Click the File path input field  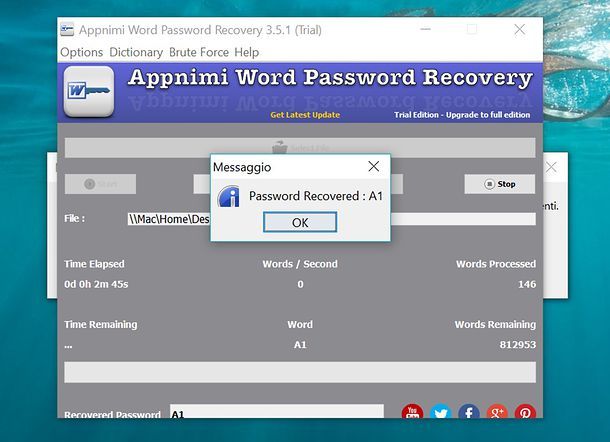point(331,219)
